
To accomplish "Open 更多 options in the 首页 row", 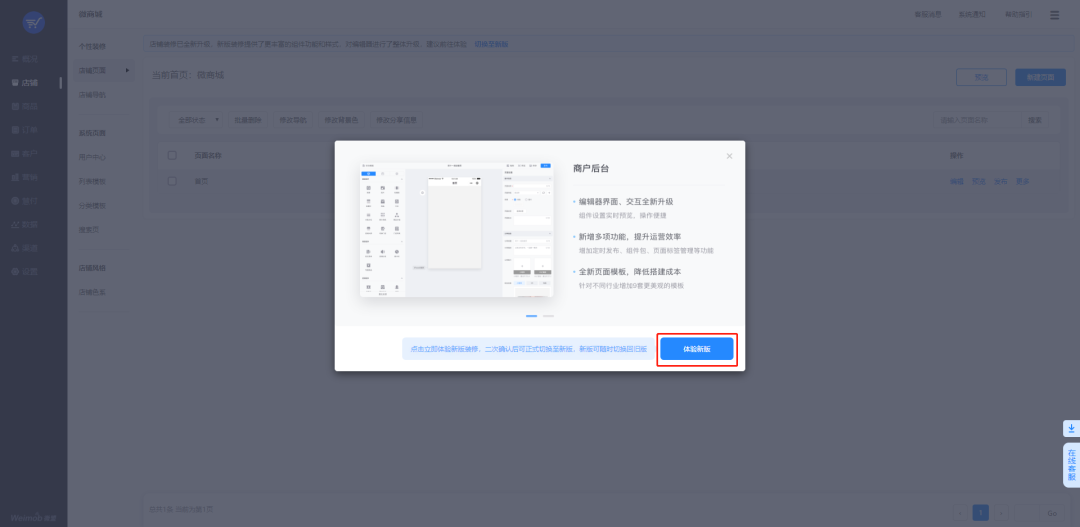I will [1023, 181].
